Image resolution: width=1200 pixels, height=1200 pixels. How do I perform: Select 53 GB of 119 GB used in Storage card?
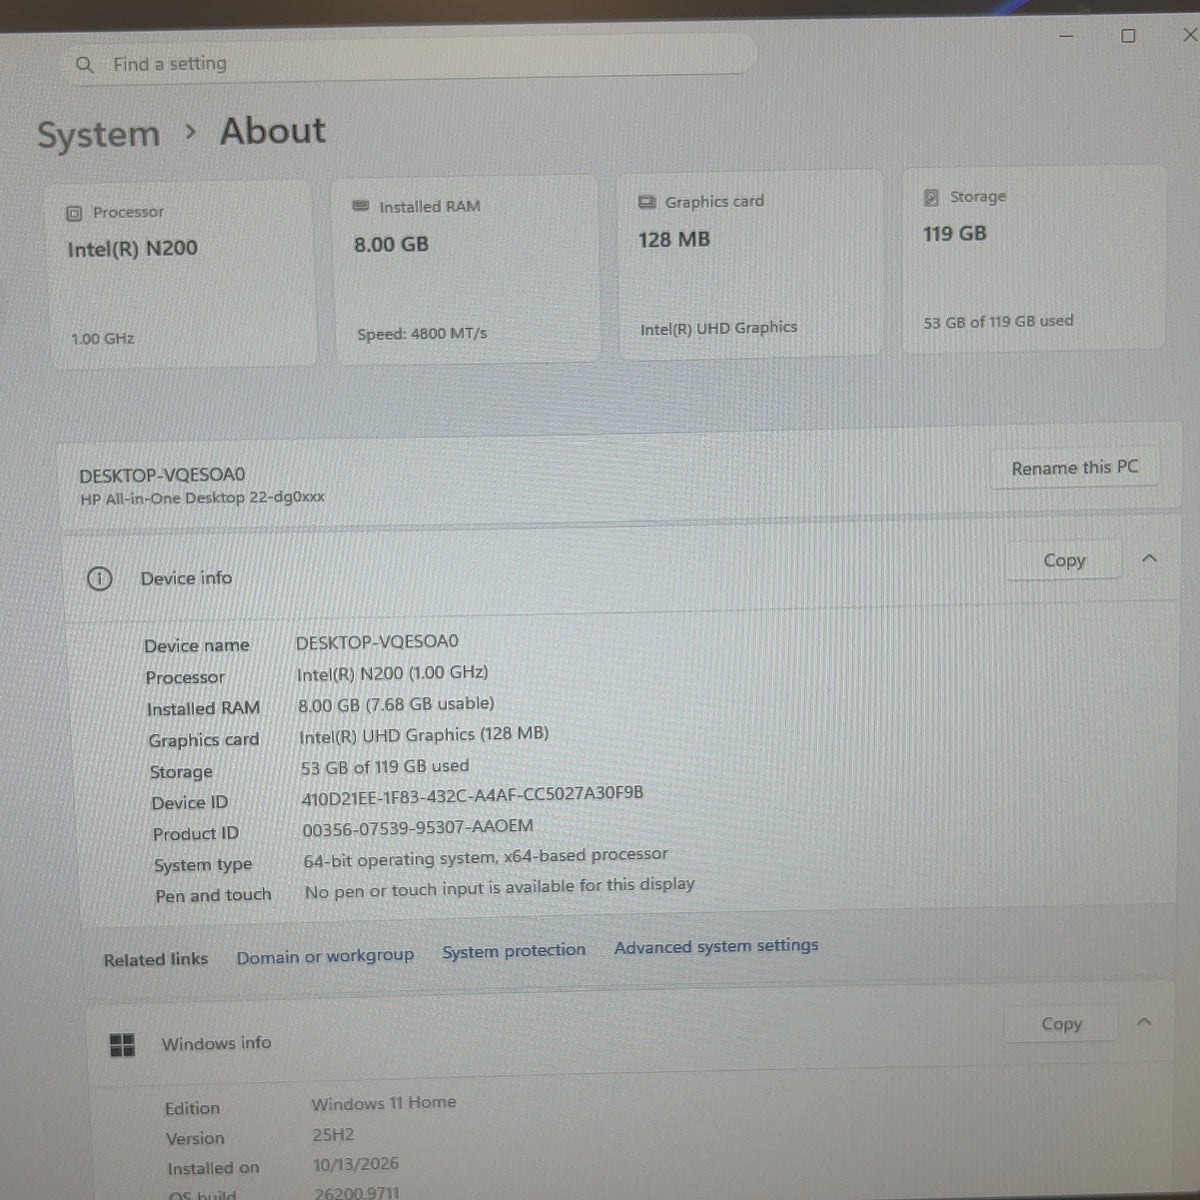pyautogui.click(x=998, y=322)
